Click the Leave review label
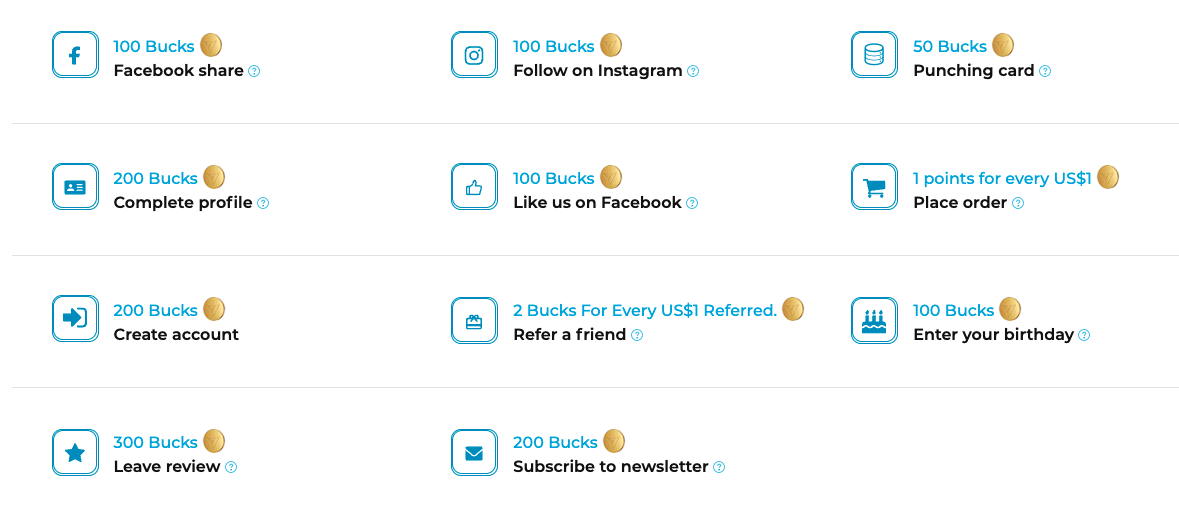This screenshot has height=523, width=1179. point(166,467)
